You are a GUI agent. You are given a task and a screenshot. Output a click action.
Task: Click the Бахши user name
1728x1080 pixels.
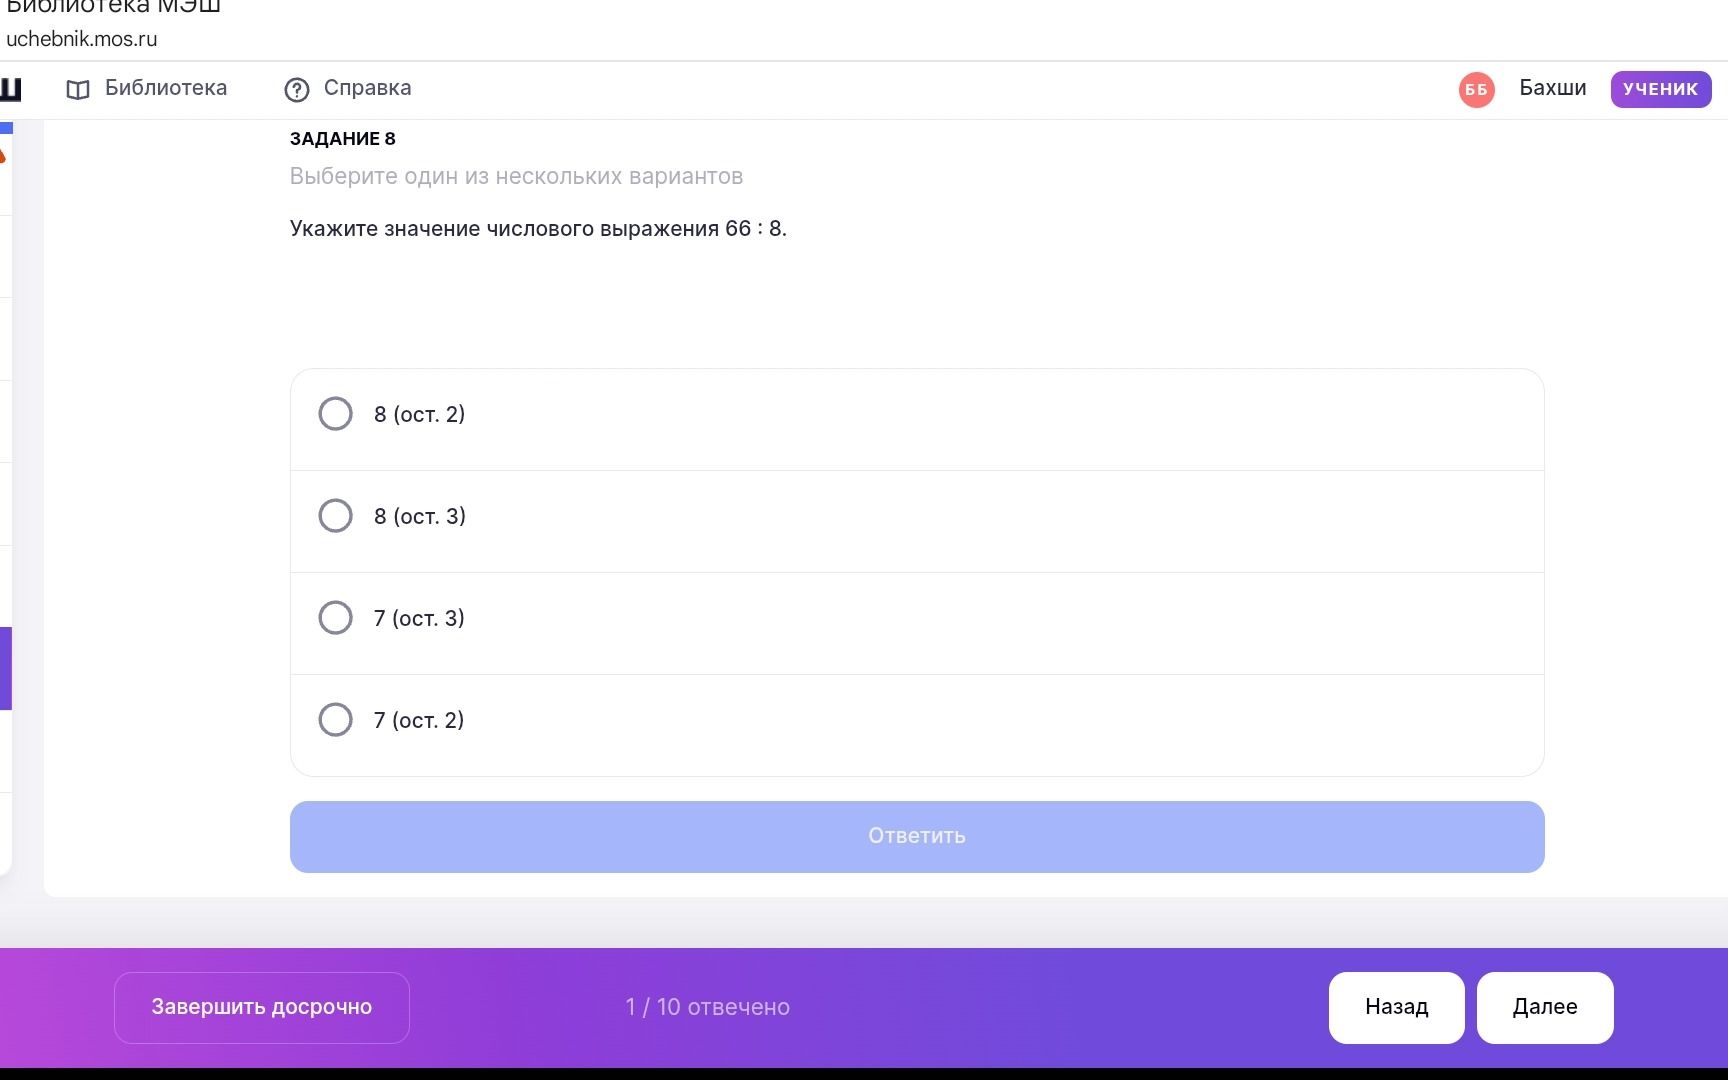click(1553, 88)
